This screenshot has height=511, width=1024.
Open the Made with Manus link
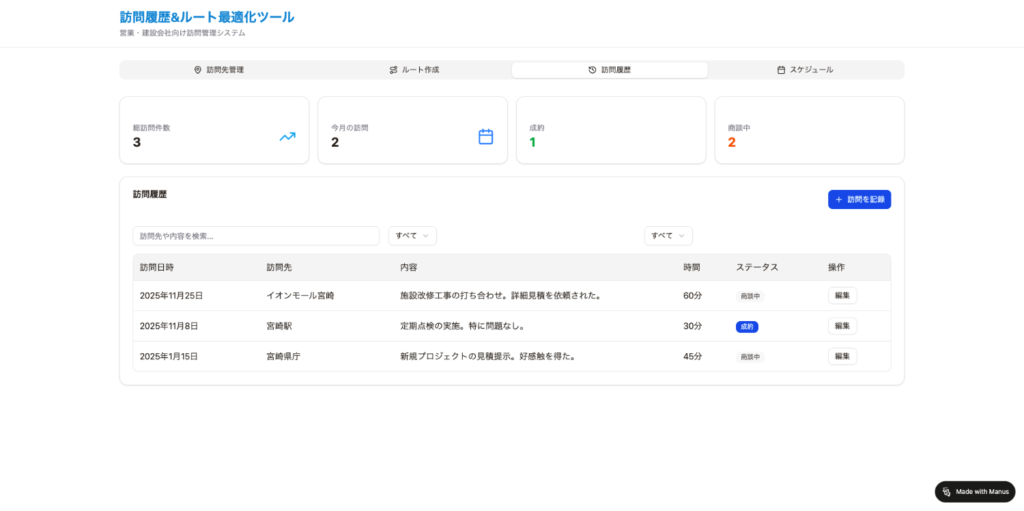980,492
